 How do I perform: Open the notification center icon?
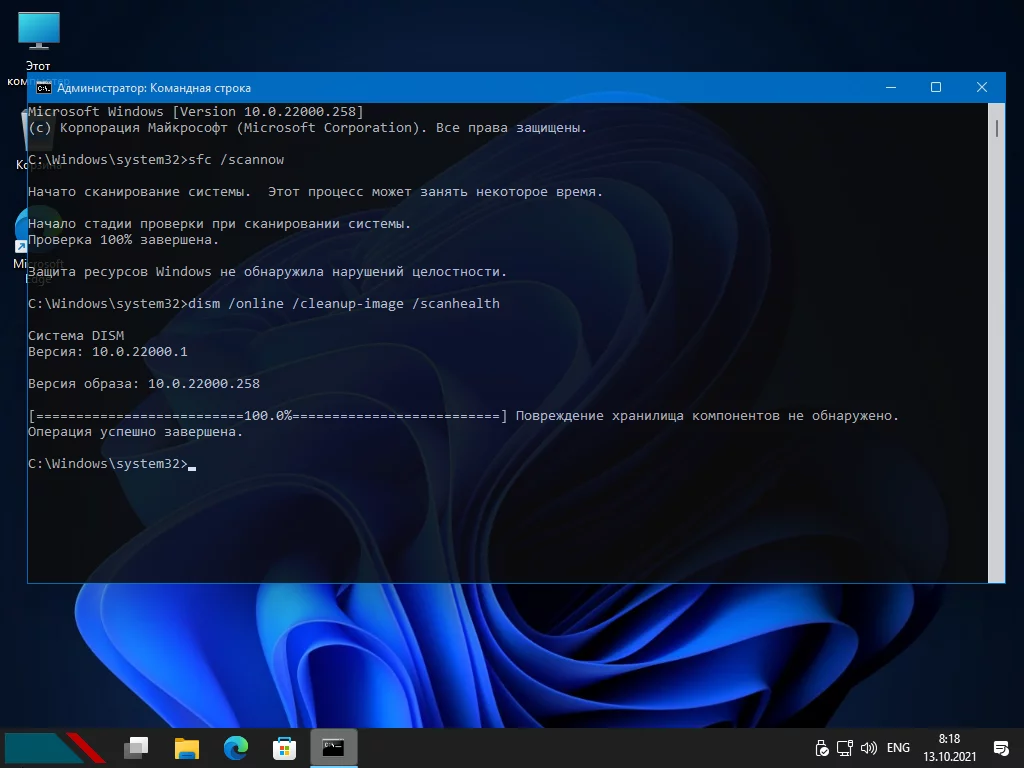click(1001, 748)
